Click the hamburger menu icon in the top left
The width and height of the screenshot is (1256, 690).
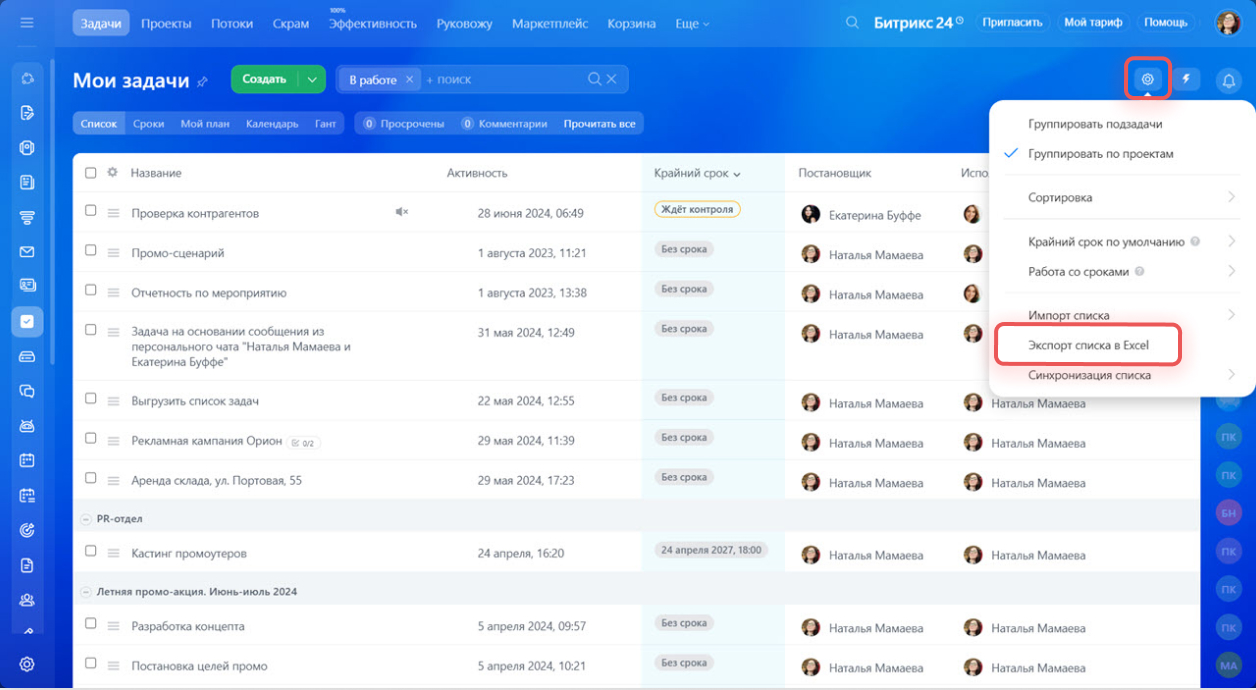[27, 22]
